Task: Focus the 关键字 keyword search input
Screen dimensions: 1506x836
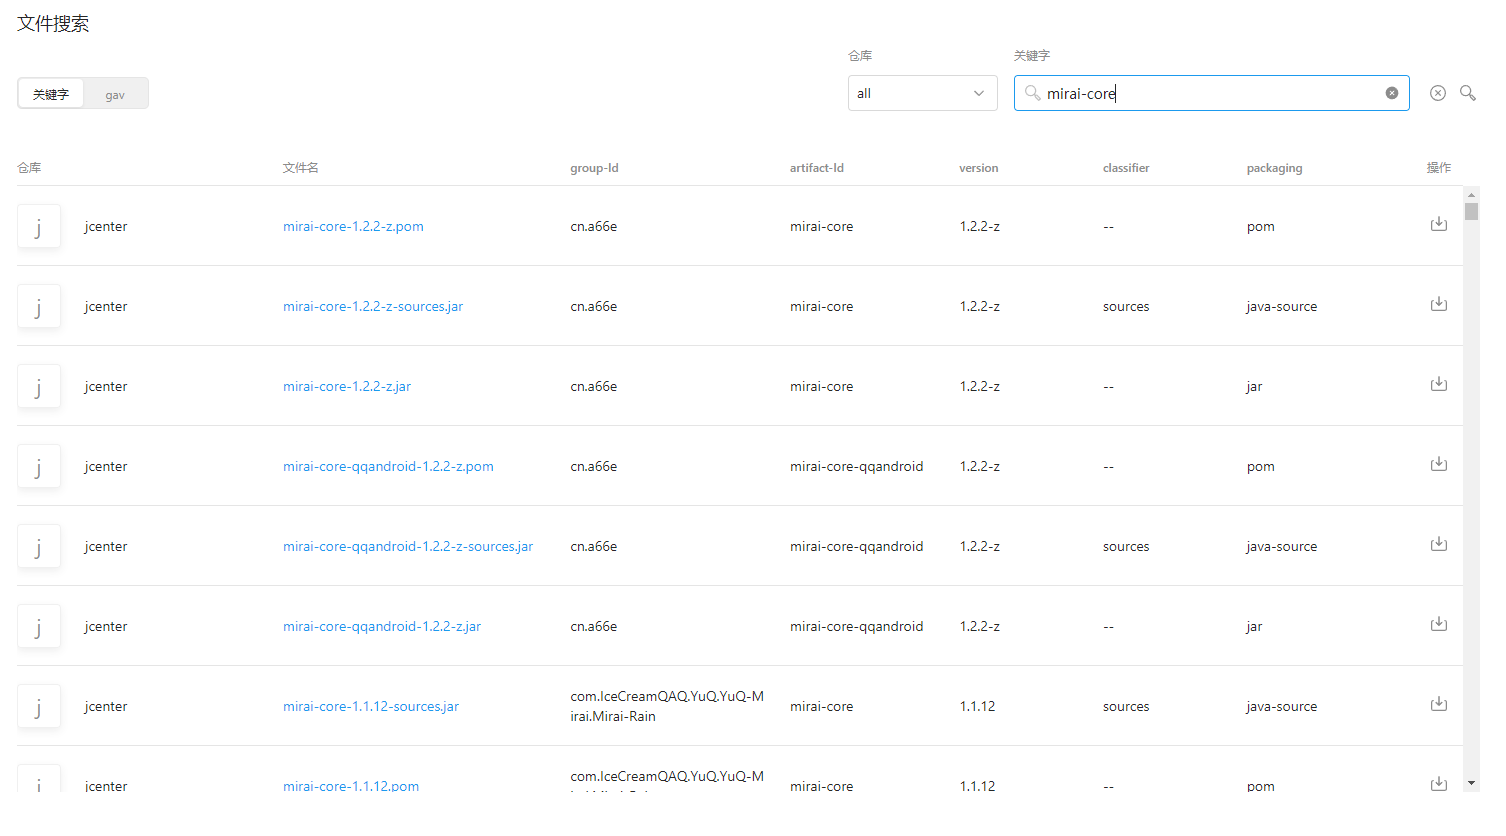Action: coord(1211,93)
